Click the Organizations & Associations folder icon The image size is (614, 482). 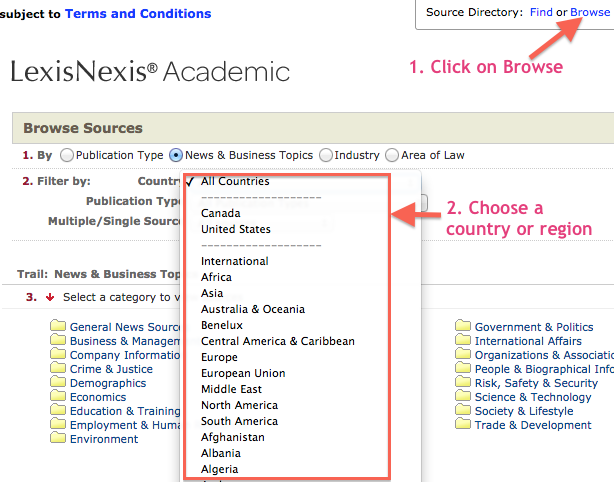coord(463,354)
